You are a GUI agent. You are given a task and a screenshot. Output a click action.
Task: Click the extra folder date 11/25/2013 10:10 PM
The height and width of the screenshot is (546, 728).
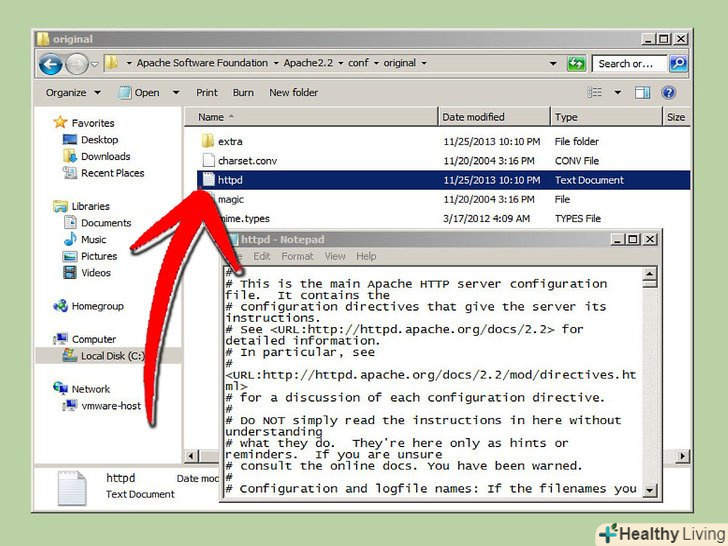click(x=492, y=141)
